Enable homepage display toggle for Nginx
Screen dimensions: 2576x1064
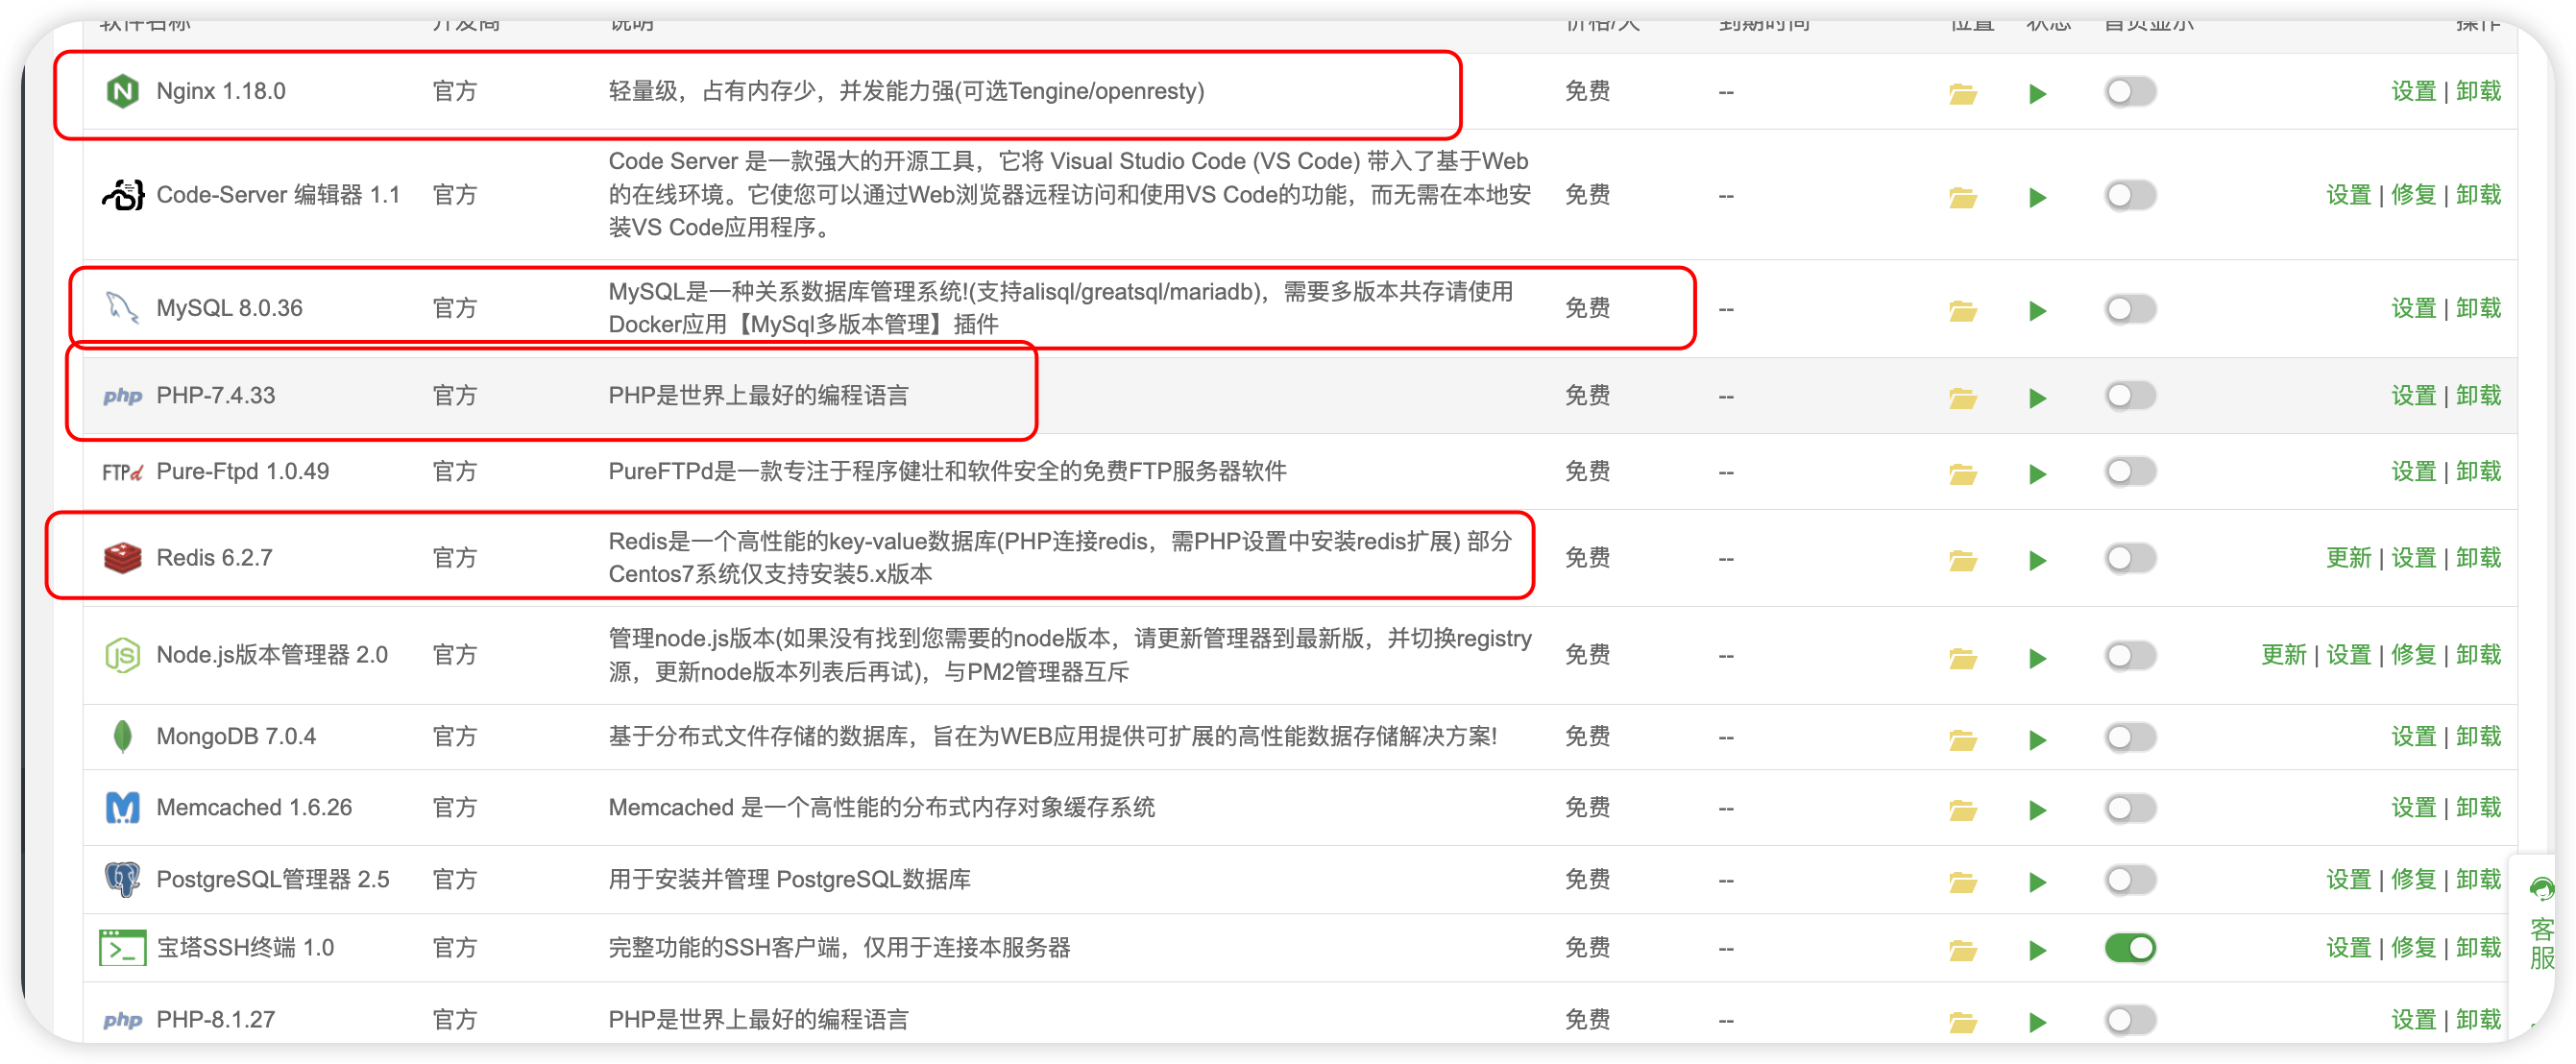2130,92
